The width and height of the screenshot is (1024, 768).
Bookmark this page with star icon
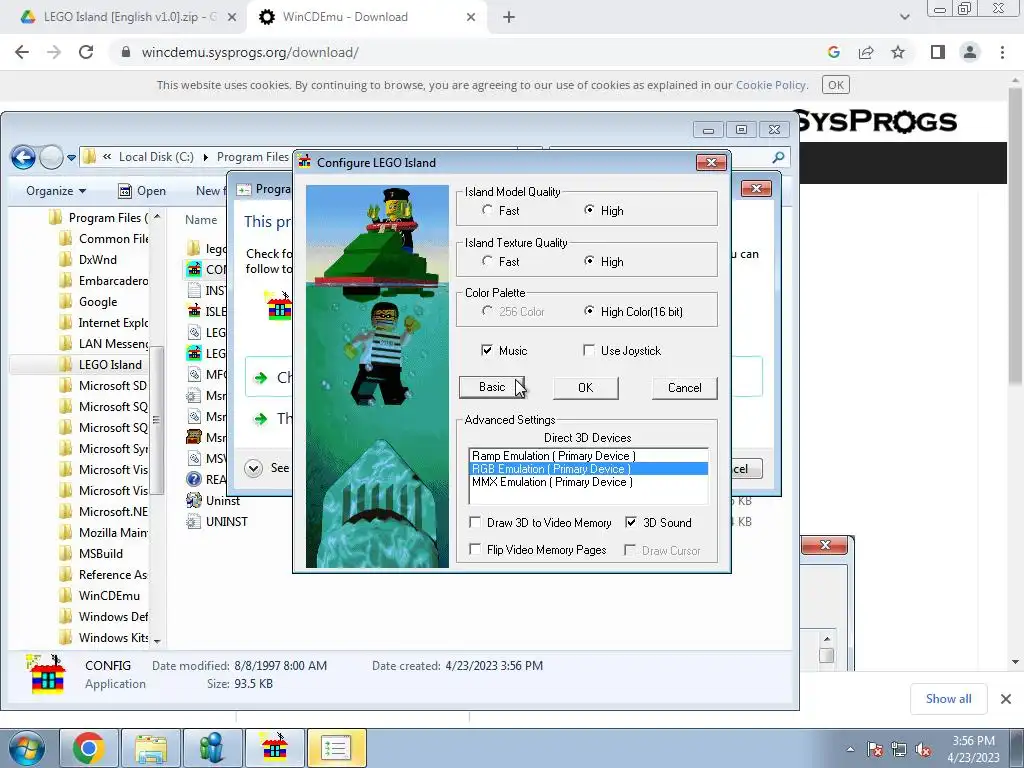click(898, 52)
